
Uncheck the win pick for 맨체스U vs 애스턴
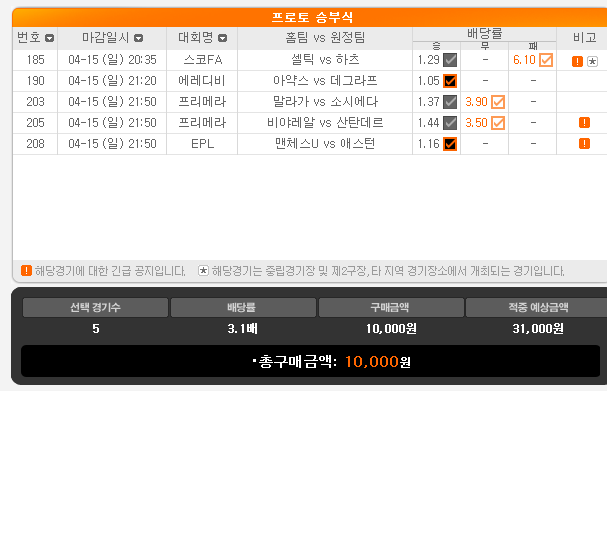tap(450, 144)
